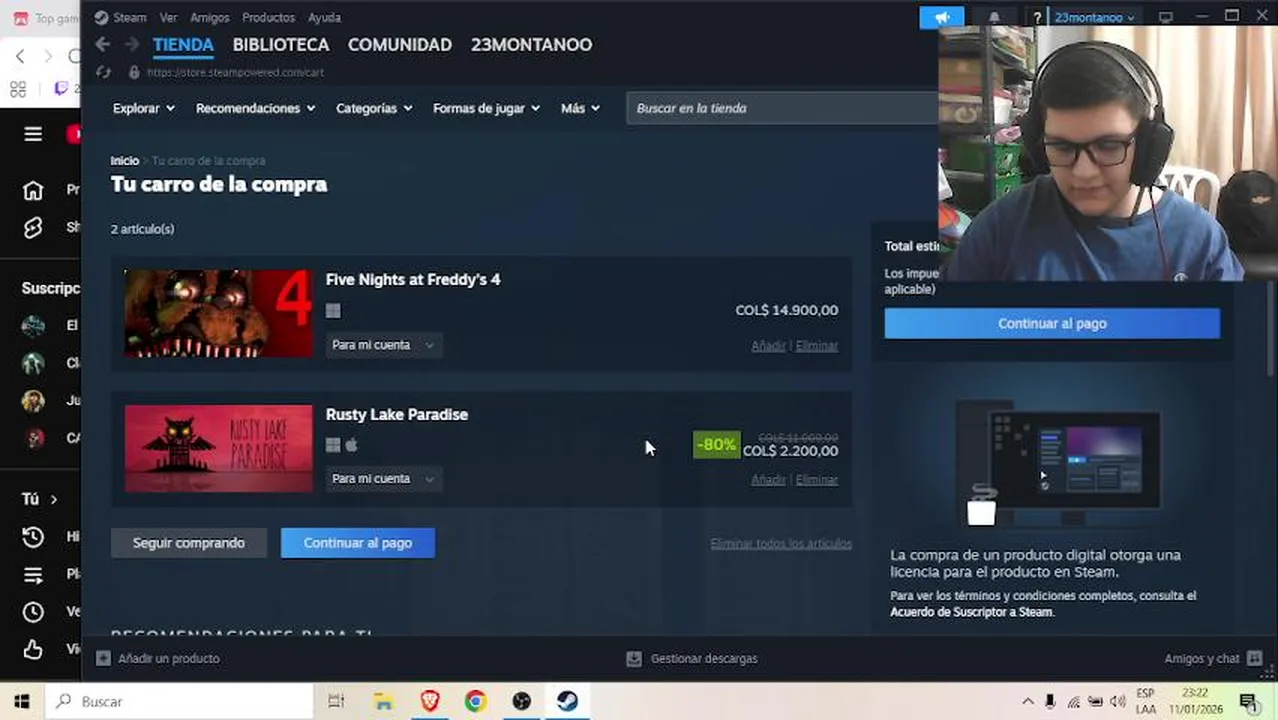Select the TIENDA tab
The image size is (1278, 720).
(x=183, y=45)
